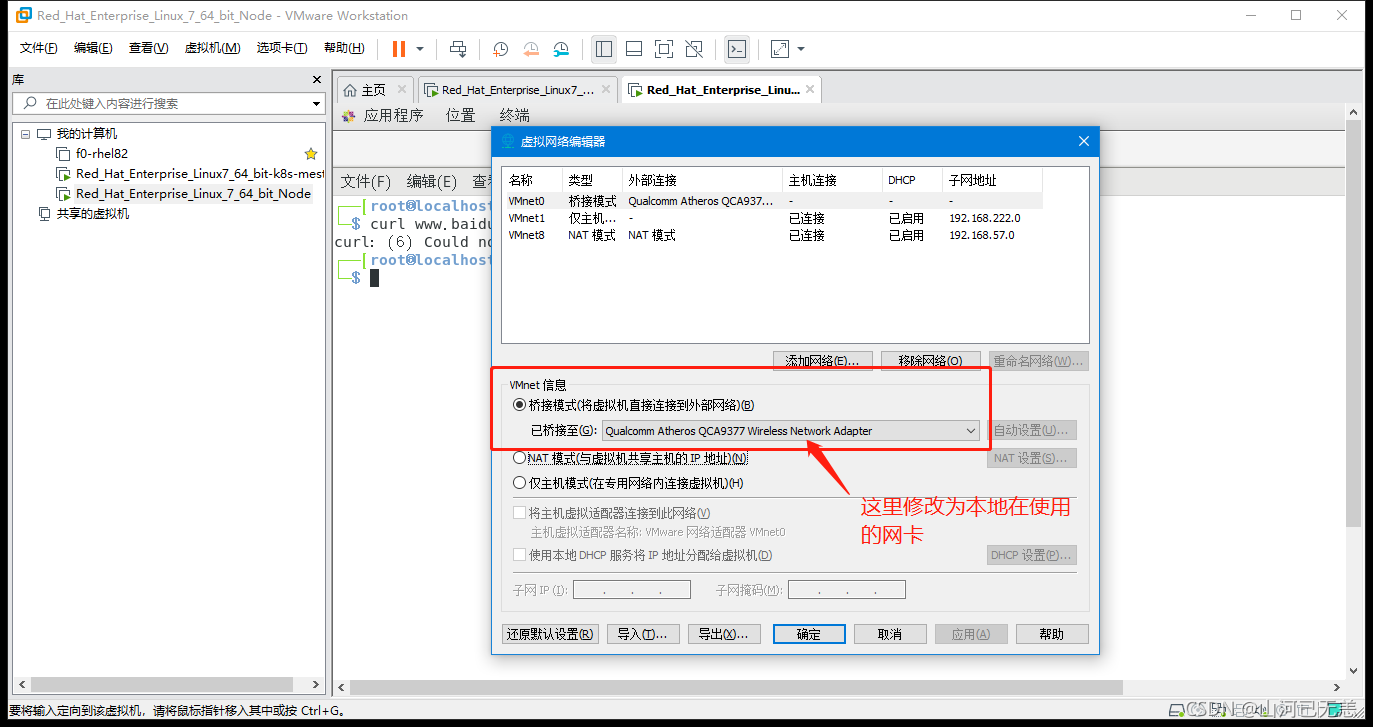
Task: Click the library horizontal scrollbar right arrow
Action: pyautogui.click(x=317, y=685)
